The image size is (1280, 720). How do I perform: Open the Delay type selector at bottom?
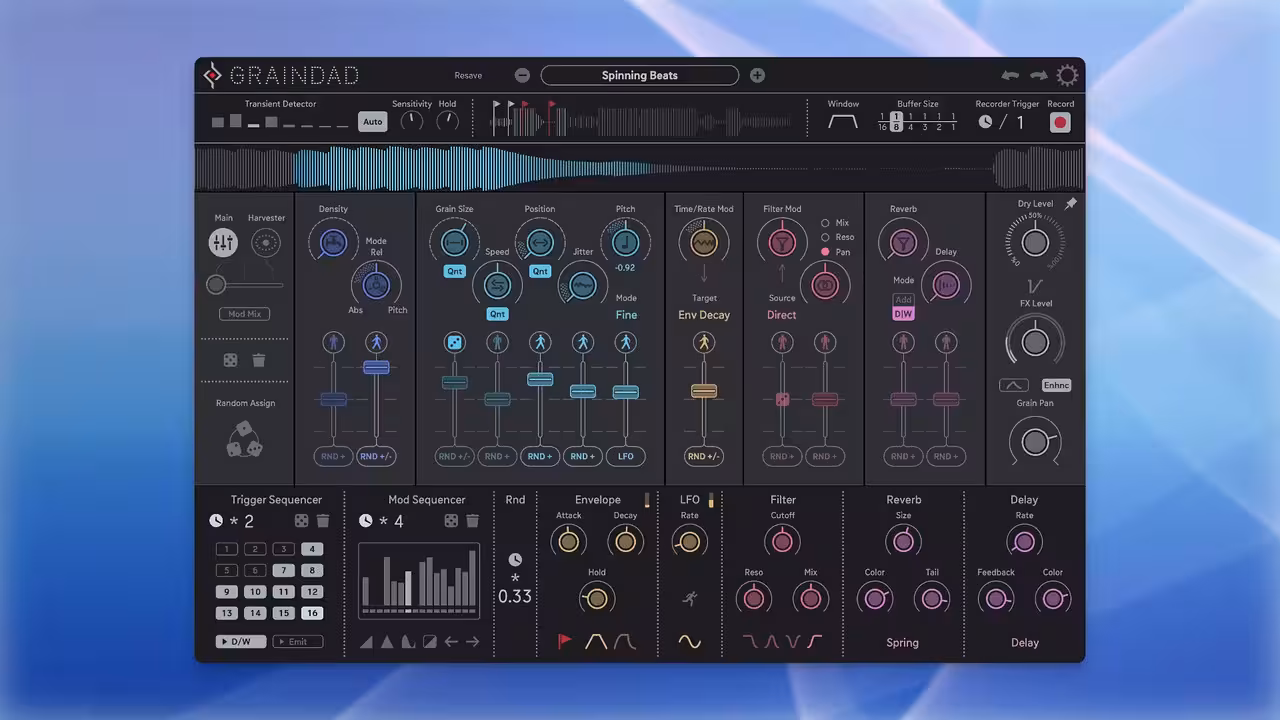pyautogui.click(x=1025, y=643)
